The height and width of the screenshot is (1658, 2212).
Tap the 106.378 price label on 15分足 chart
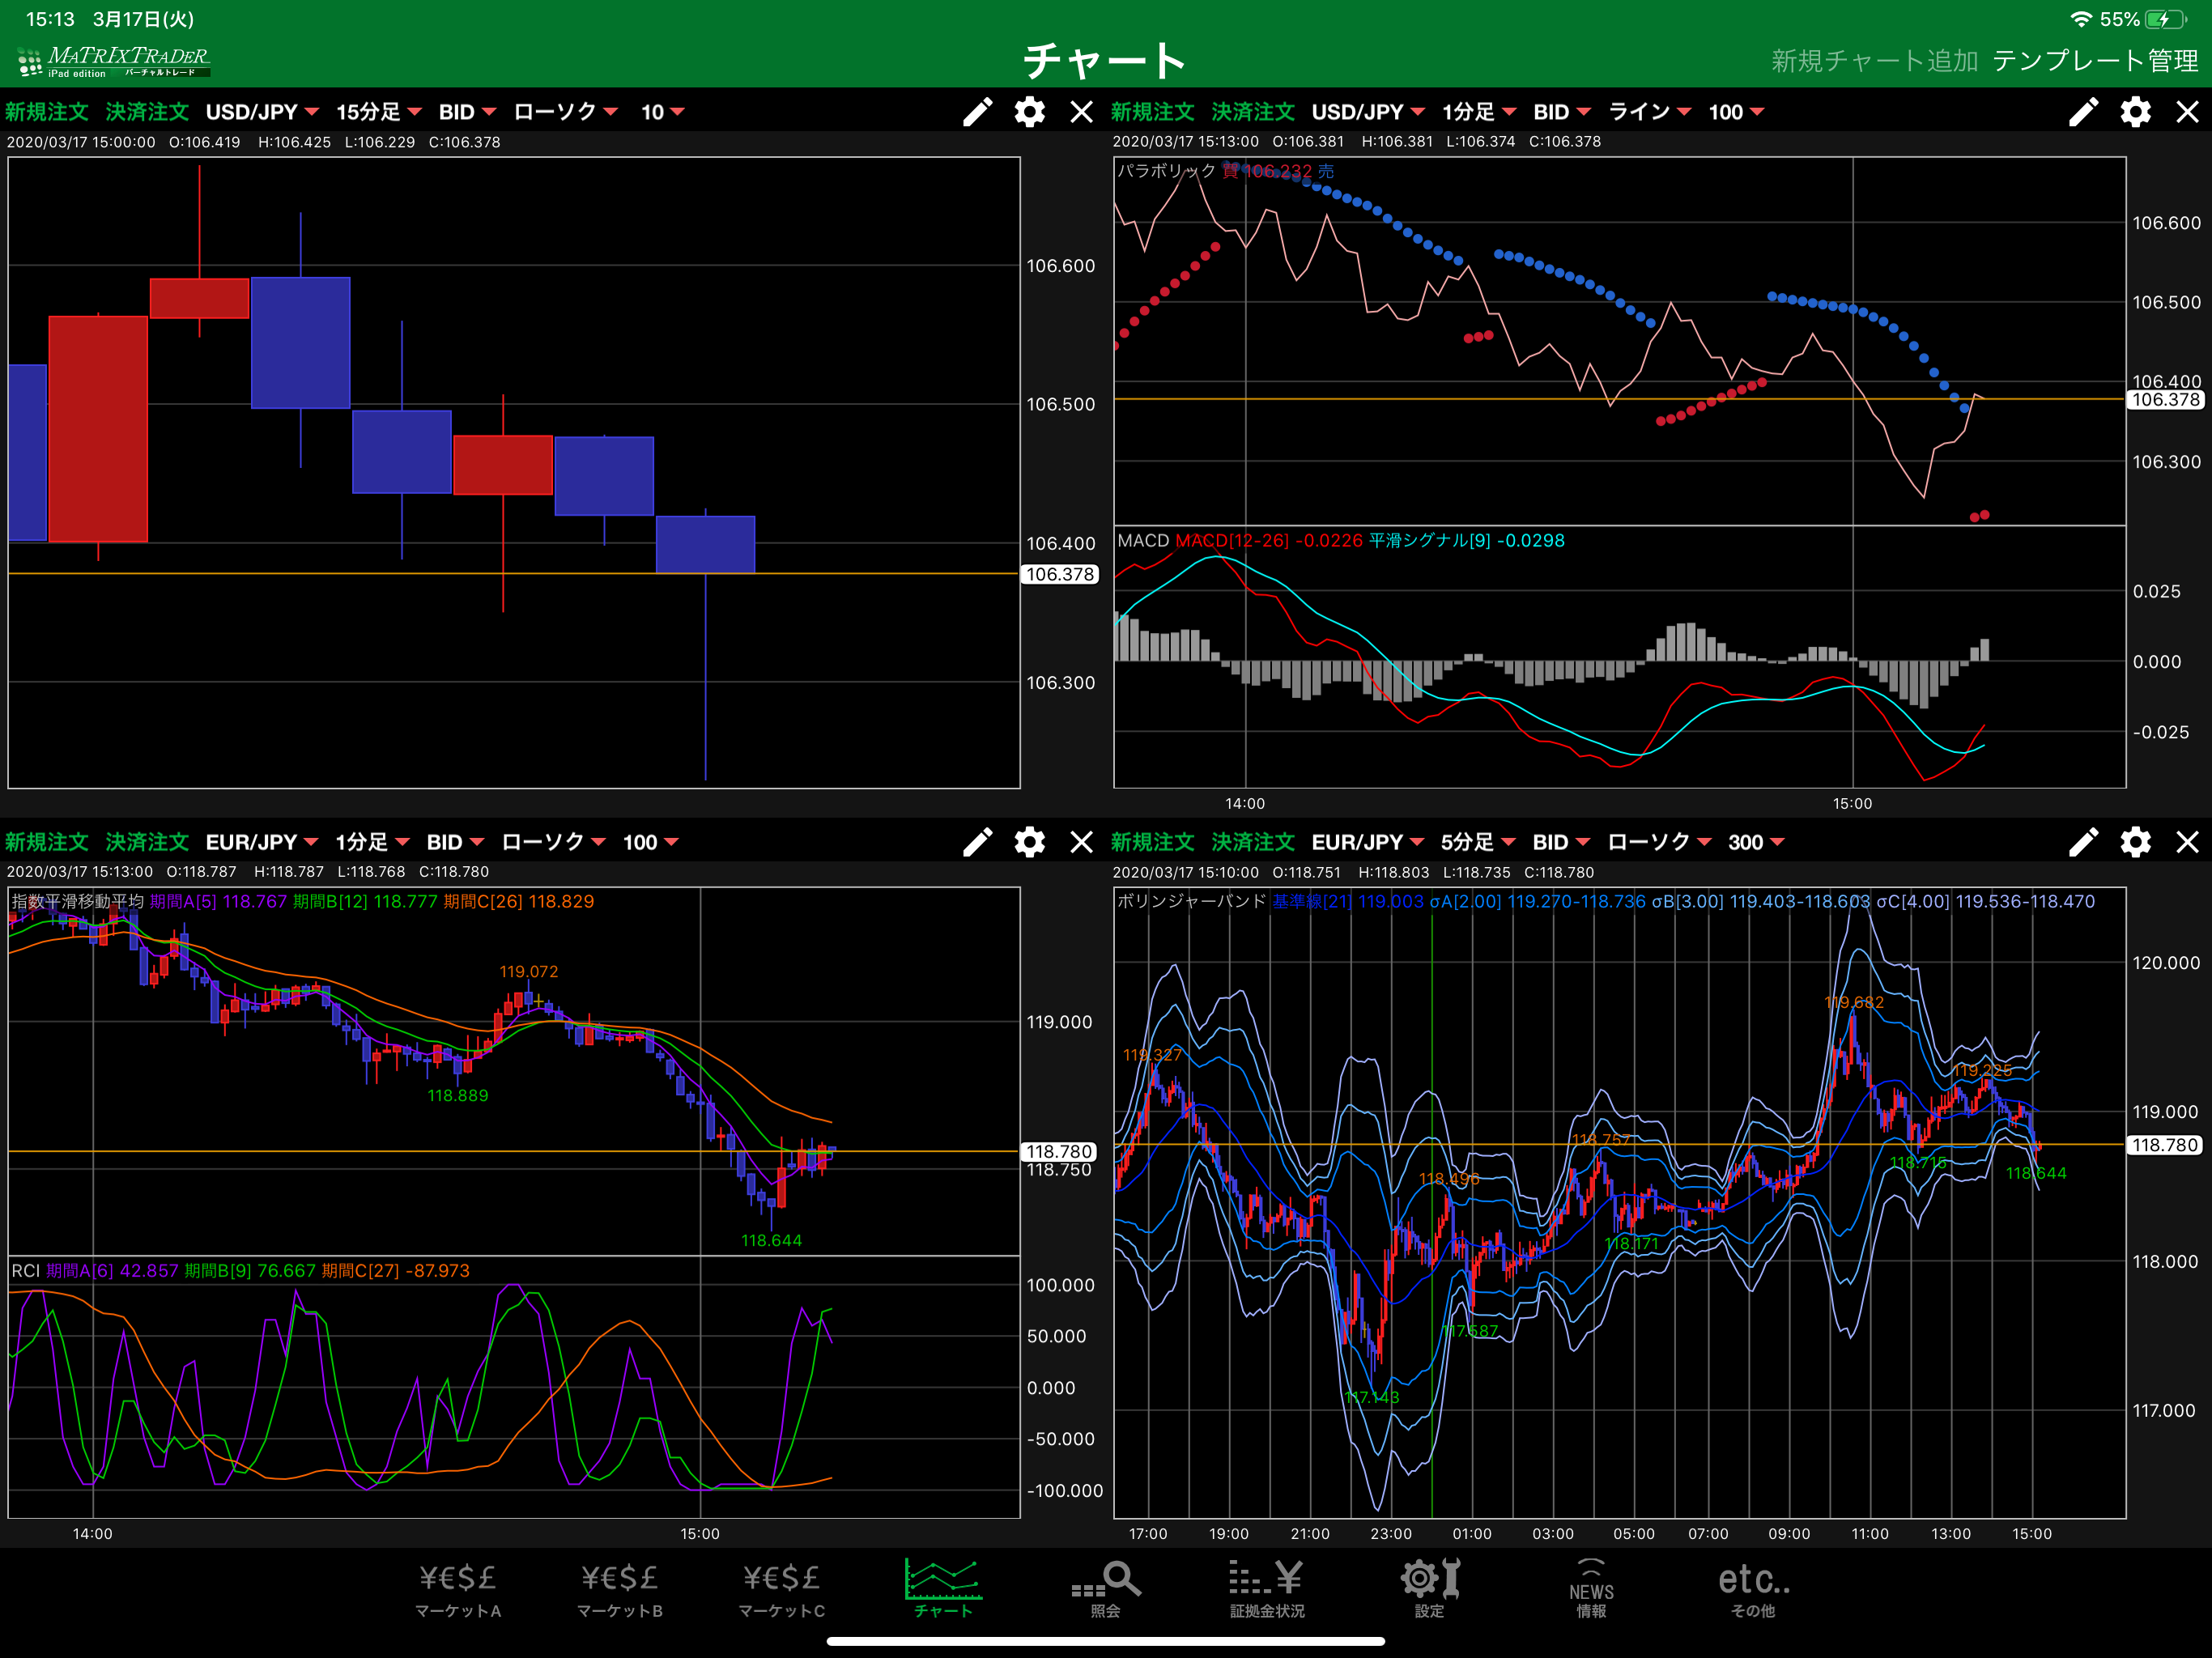(1060, 574)
